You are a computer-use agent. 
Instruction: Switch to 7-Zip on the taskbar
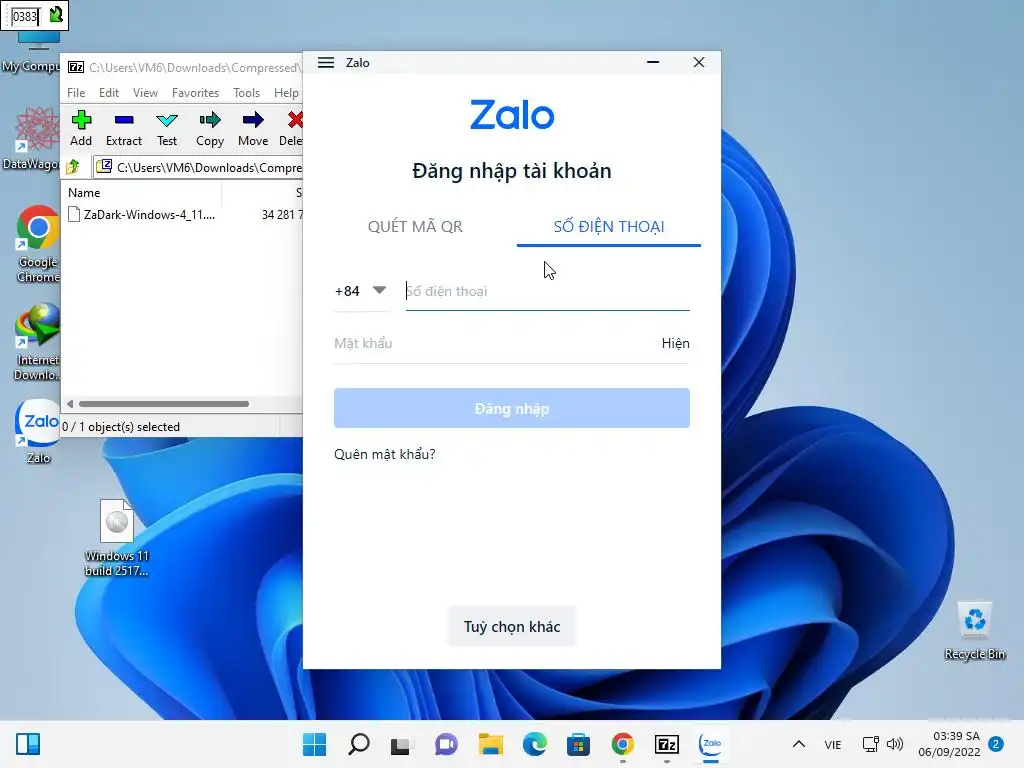(x=667, y=744)
